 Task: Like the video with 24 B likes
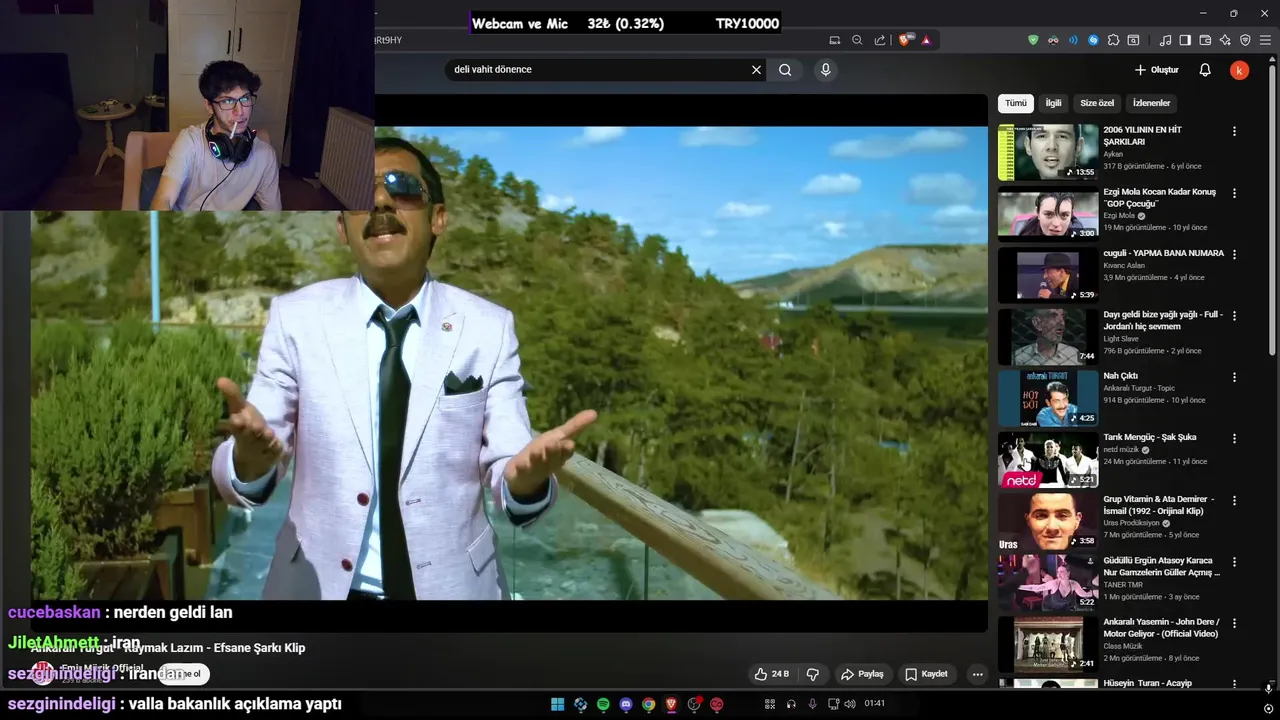pos(772,674)
